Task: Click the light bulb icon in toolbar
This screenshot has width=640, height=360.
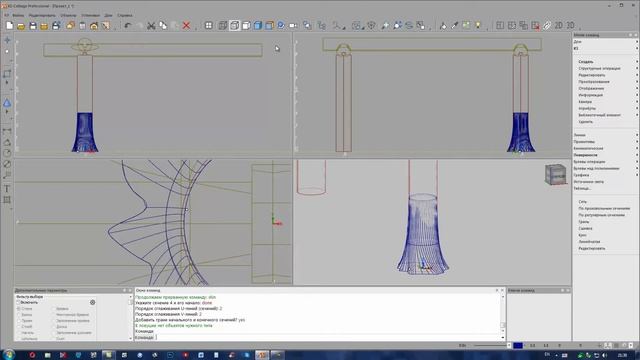Action: pyautogui.click(x=478, y=26)
